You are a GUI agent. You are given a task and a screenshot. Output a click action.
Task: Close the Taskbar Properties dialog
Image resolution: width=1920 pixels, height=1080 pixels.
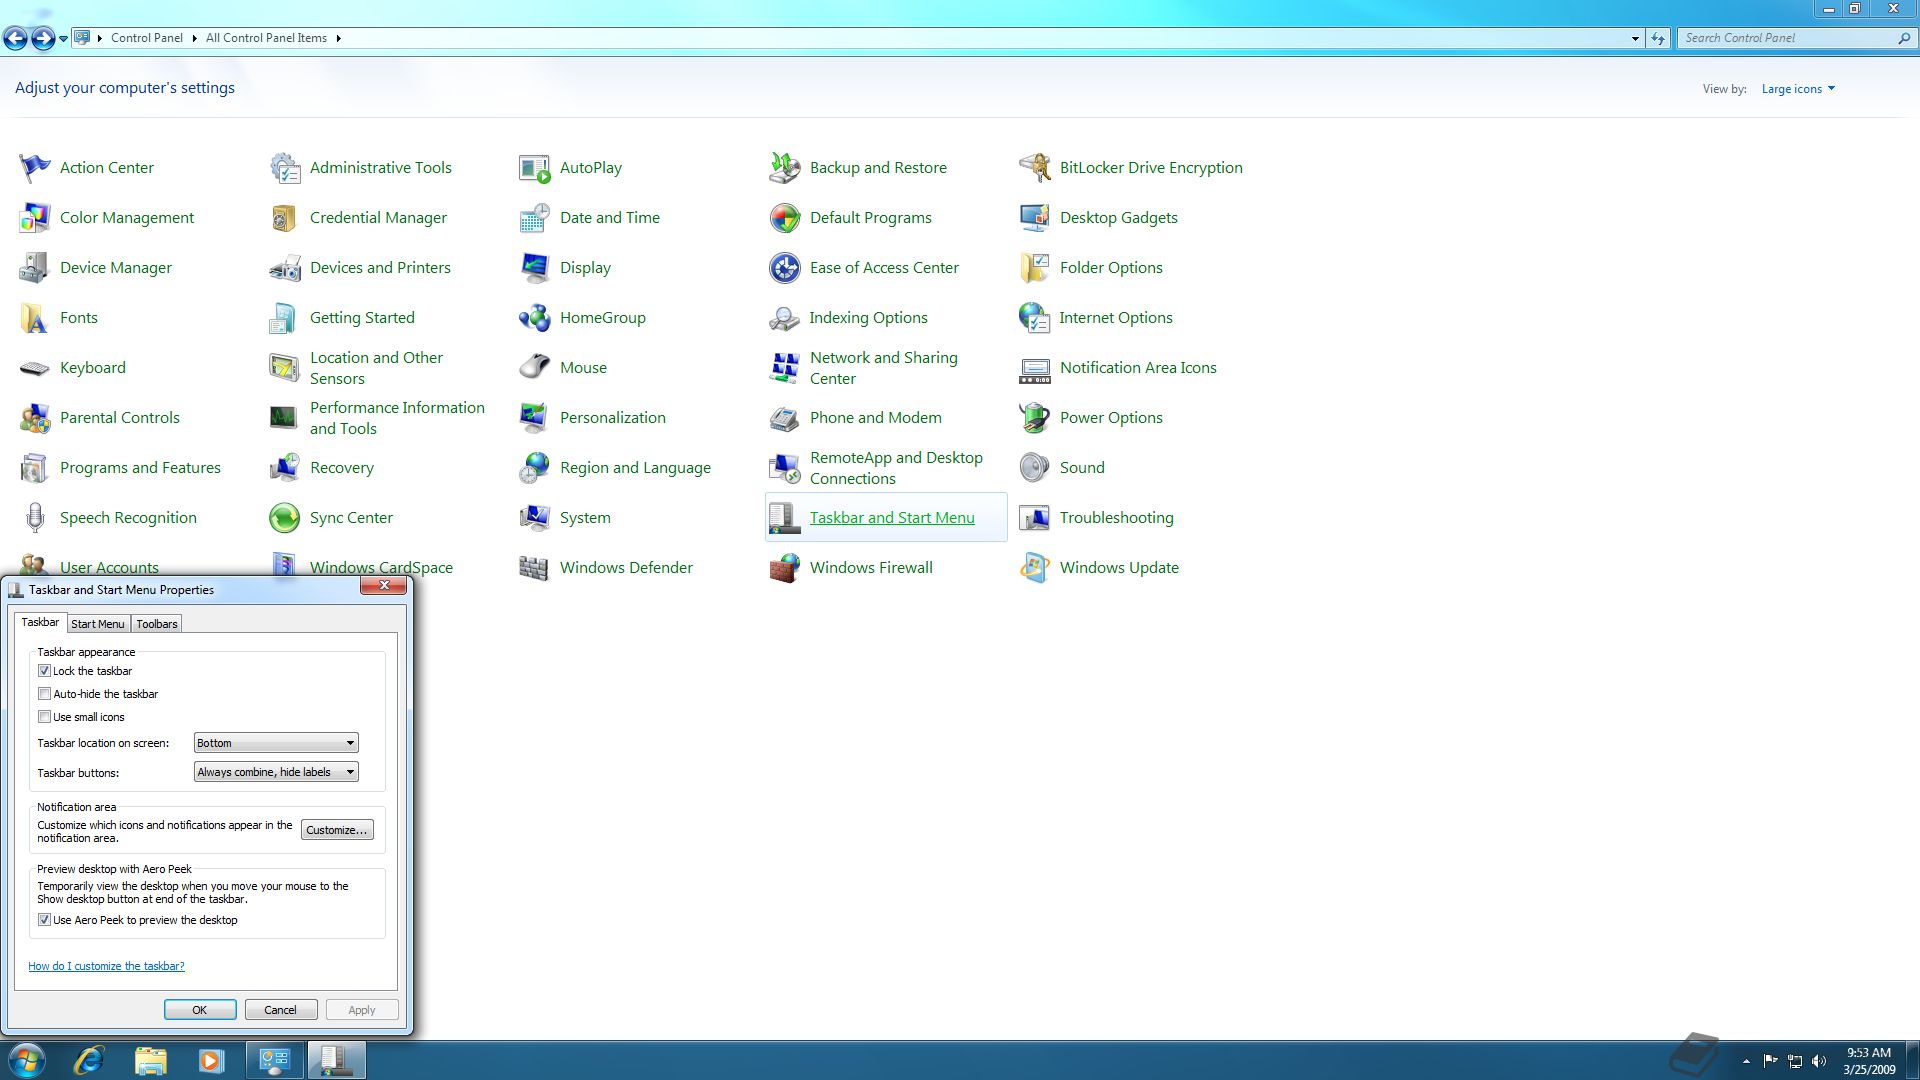[x=384, y=586]
